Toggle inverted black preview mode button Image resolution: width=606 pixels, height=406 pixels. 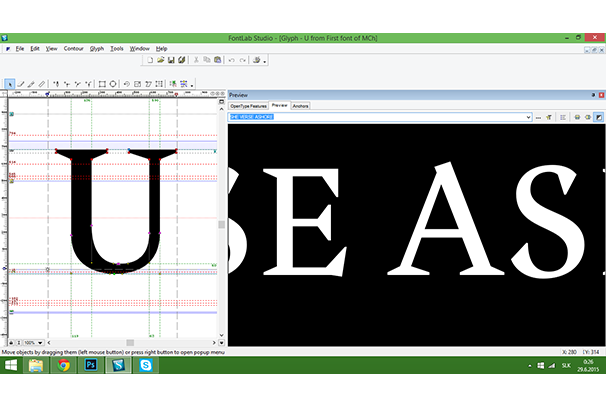point(598,117)
